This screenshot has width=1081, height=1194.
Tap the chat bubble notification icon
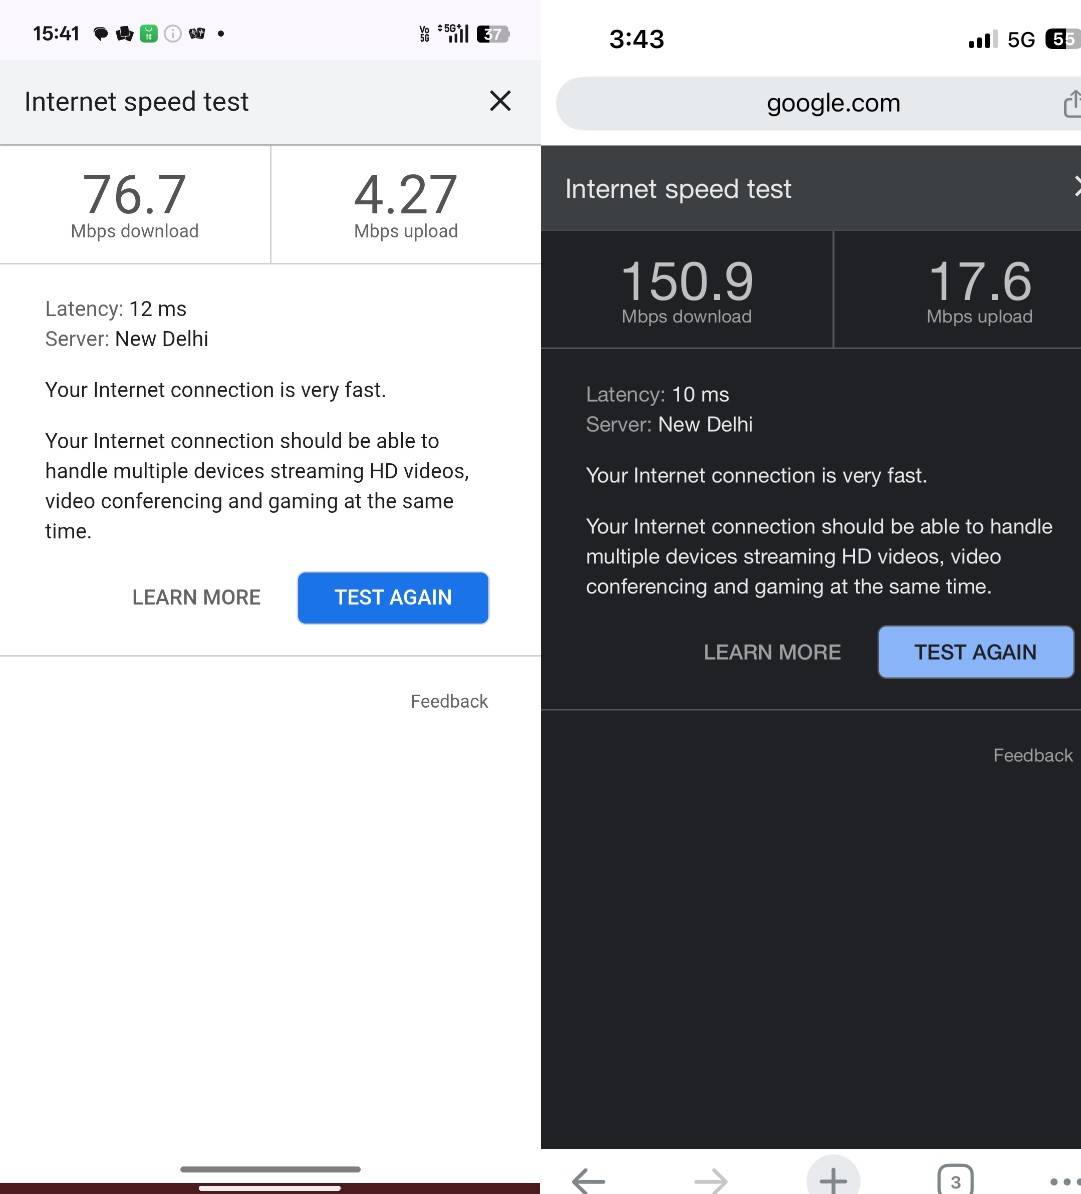click(x=101, y=34)
